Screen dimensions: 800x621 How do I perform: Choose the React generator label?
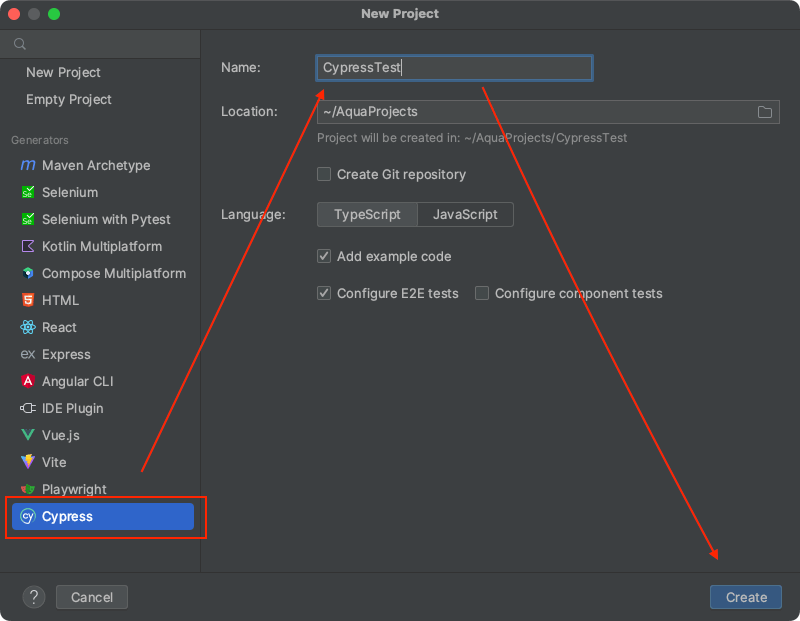tap(59, 328)
